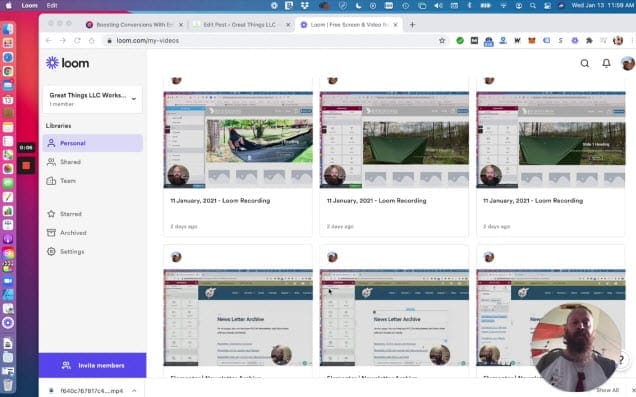Open Finder from the Dock

(x=8, y=29)
